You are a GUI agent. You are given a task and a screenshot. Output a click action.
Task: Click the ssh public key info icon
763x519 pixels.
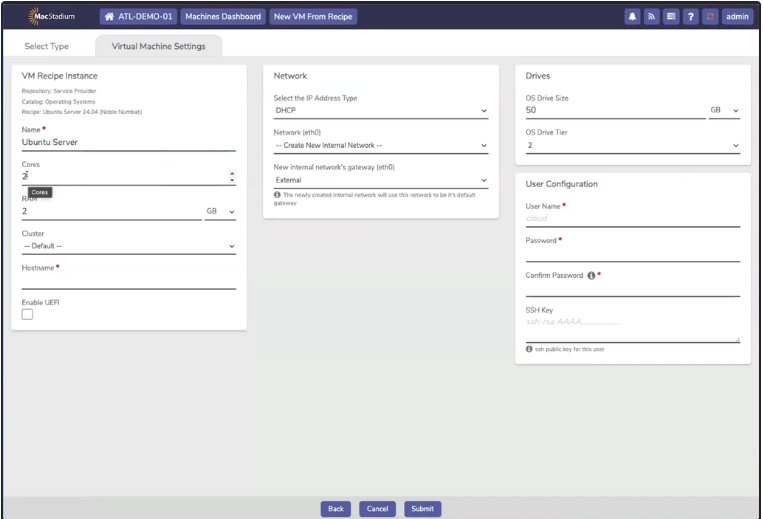pyautogui.click(x=529, y=349)
